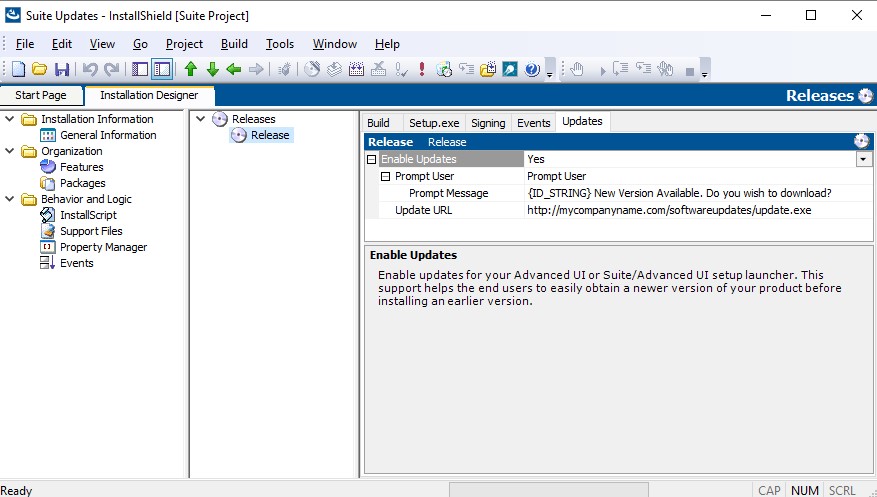Open the Events view in left tree
Viewport: 877px width, 497px height.
click(x=77, y=263)
